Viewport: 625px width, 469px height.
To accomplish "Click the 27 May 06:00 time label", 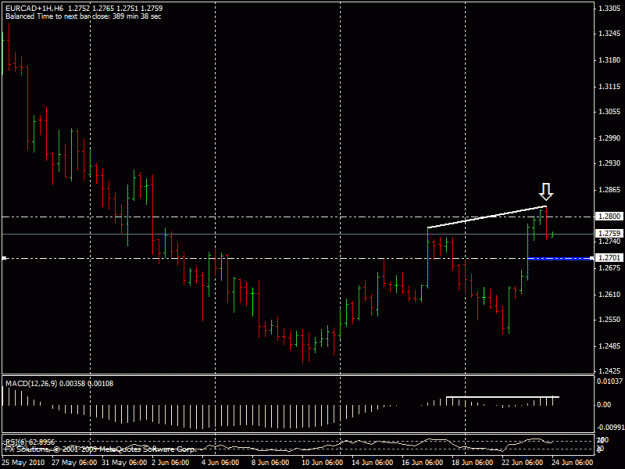I will click(74, 462).
